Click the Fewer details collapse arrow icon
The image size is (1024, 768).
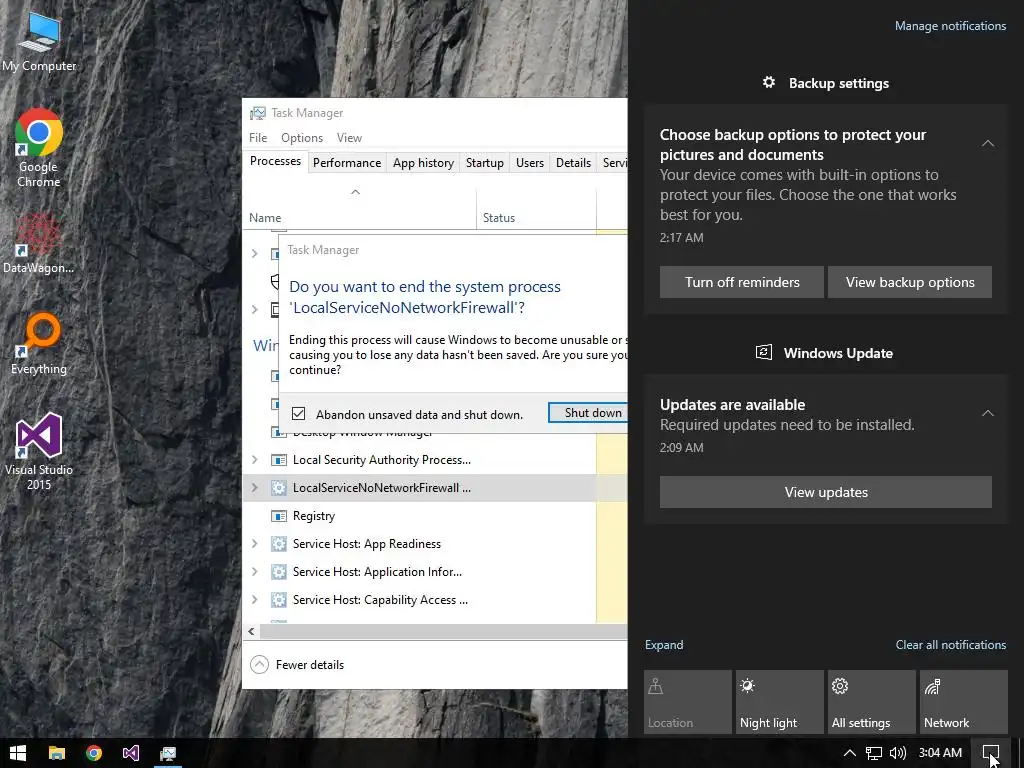pyautogui.click(x=259, y=665)
